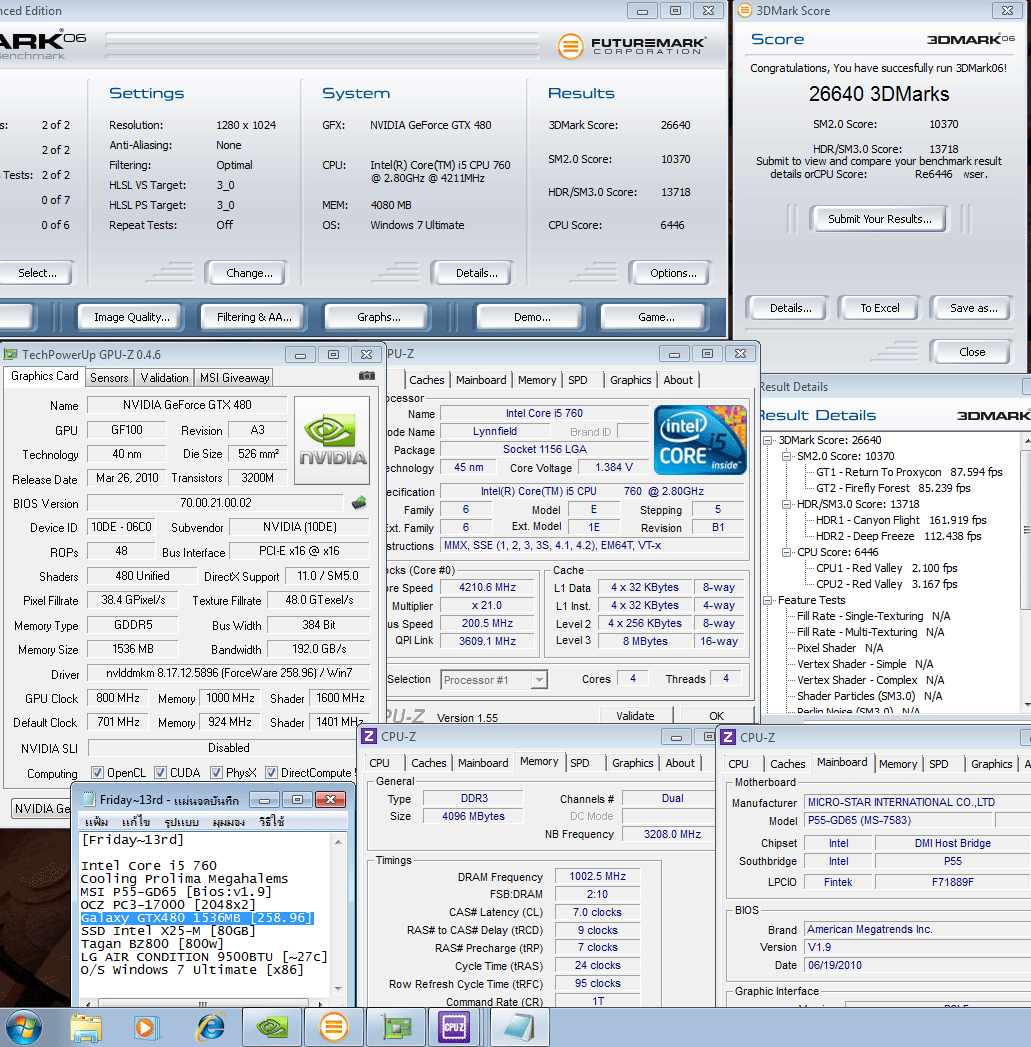Collapse the SM2.0 Score tree node
Screen dimensions: 1031x1047
tap(786, 456)
